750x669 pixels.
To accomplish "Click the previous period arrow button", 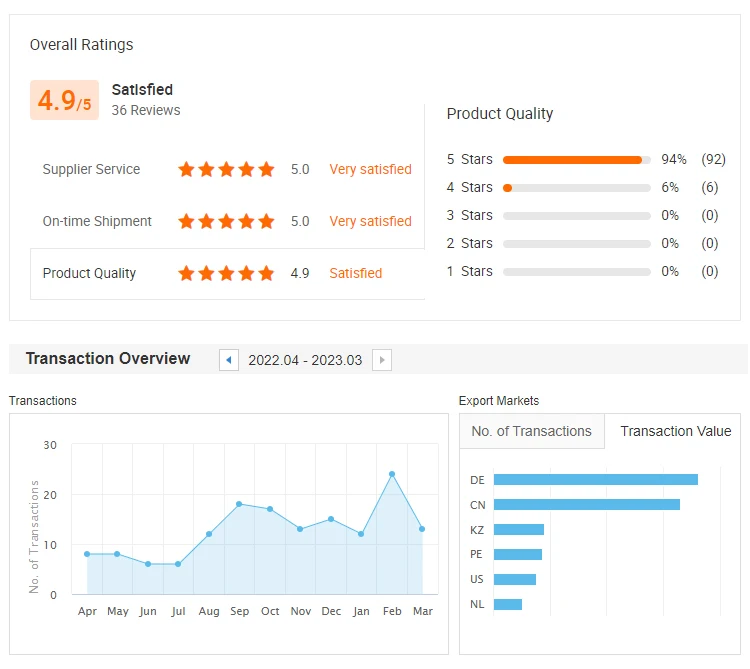I will pos(229,360).
